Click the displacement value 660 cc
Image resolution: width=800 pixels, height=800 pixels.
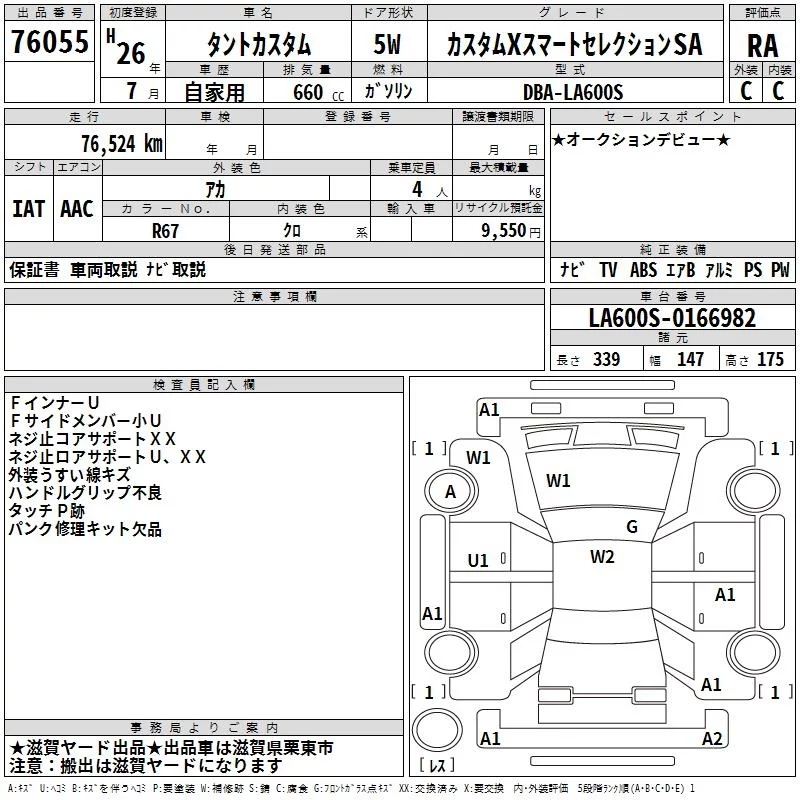[x=318, y=92]
